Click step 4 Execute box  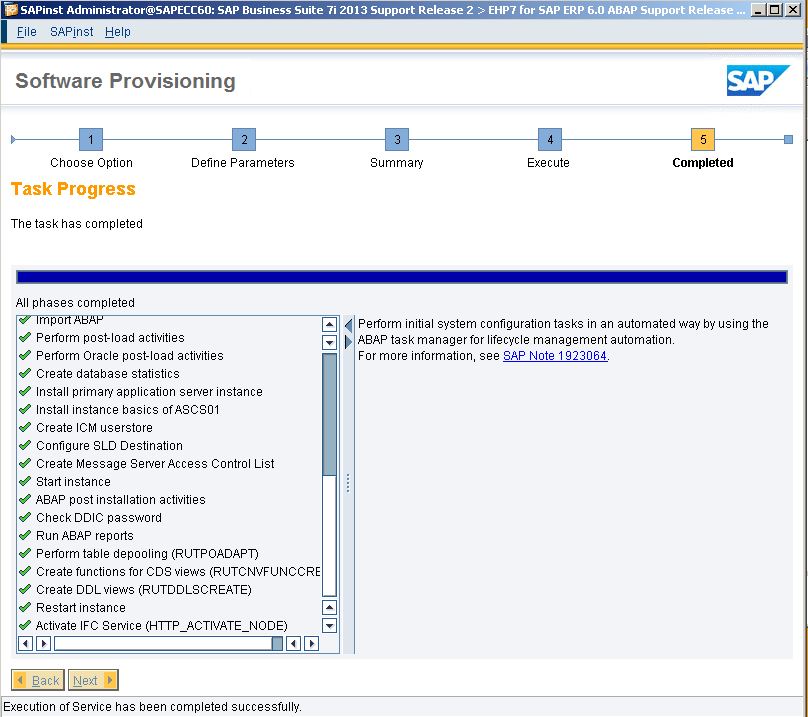(550, 139)
